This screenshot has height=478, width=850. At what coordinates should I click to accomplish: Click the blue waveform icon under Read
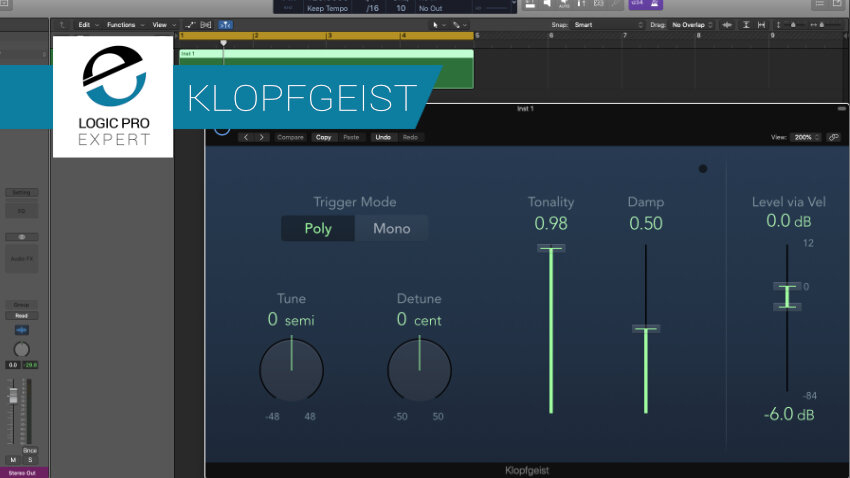click(22, 330)
